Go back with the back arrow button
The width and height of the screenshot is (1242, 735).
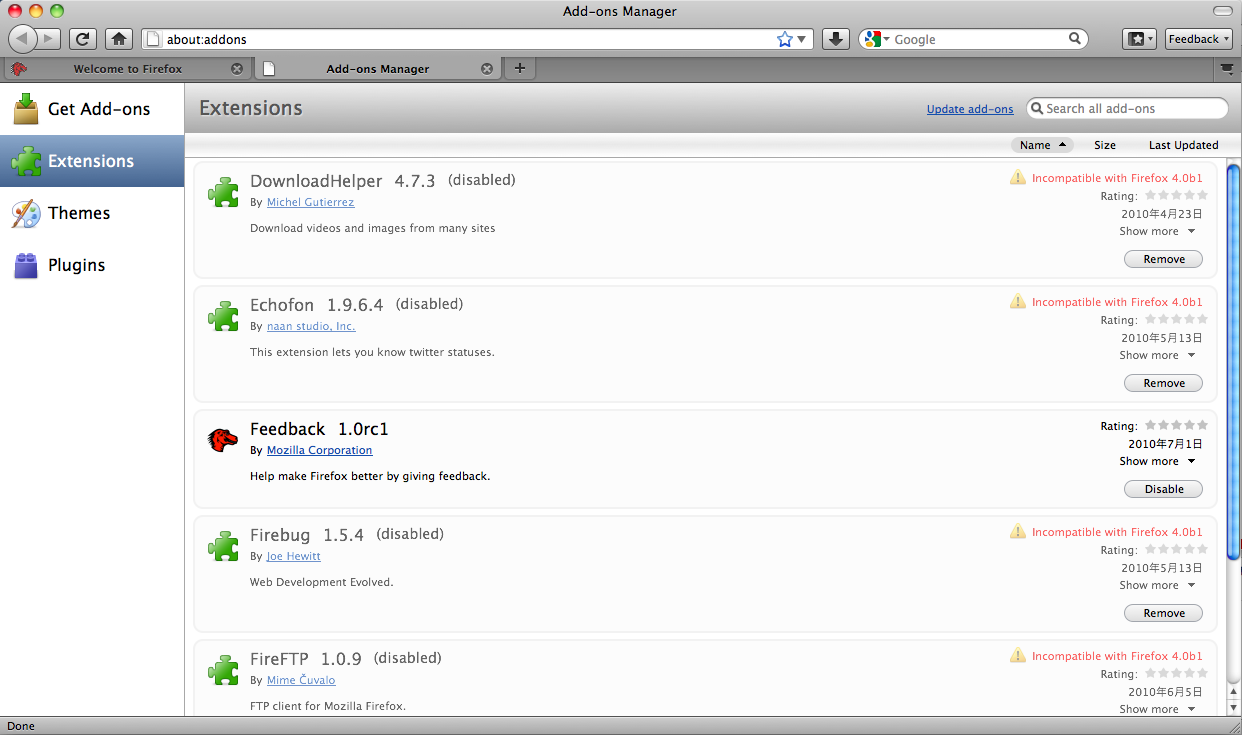22,39
